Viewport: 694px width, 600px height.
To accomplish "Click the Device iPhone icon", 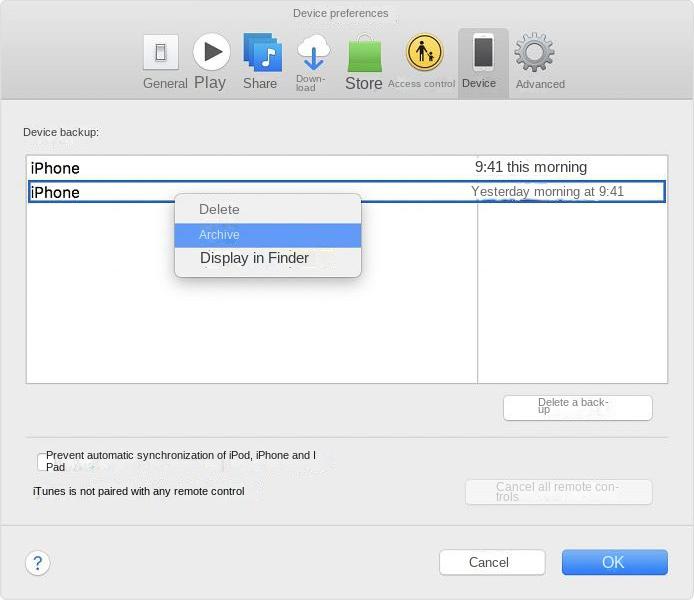I will click(x=483, y=53).
